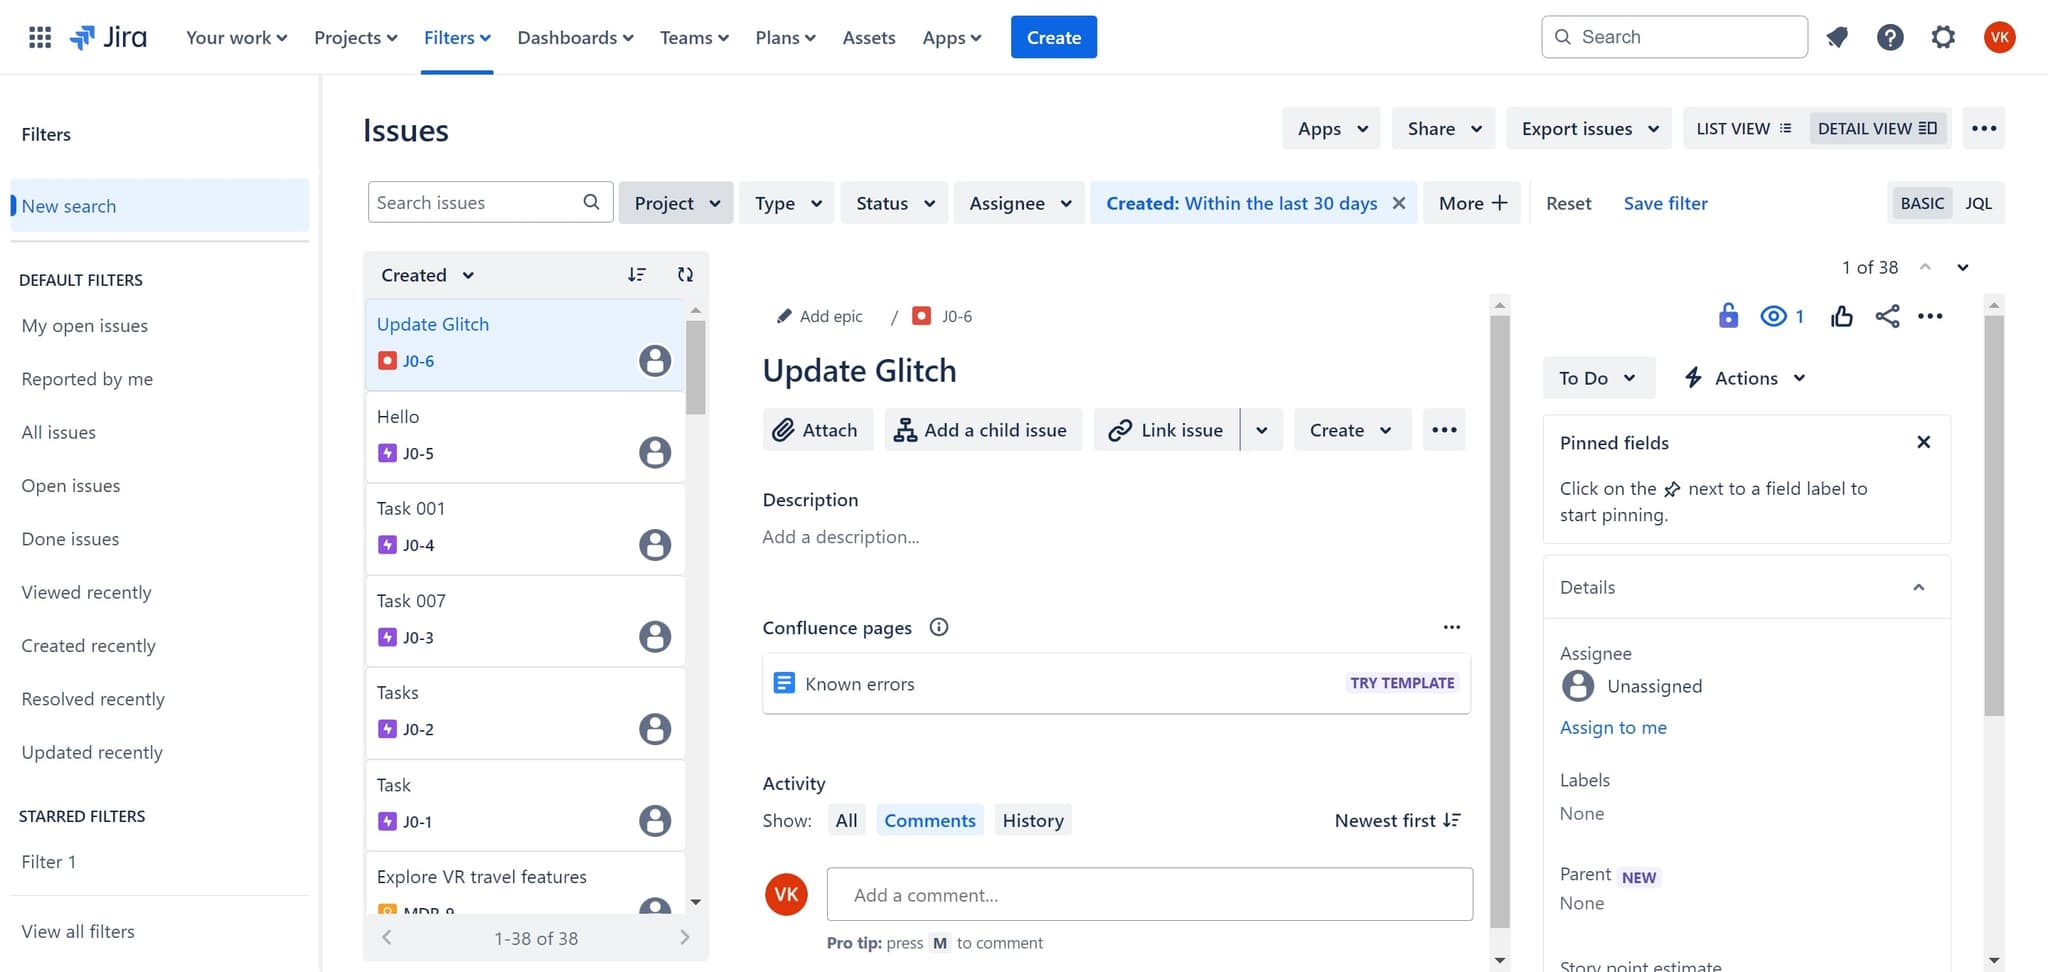The image size is (2048, 972).
Task: Open the Dashboards menu
Action: 575,38
